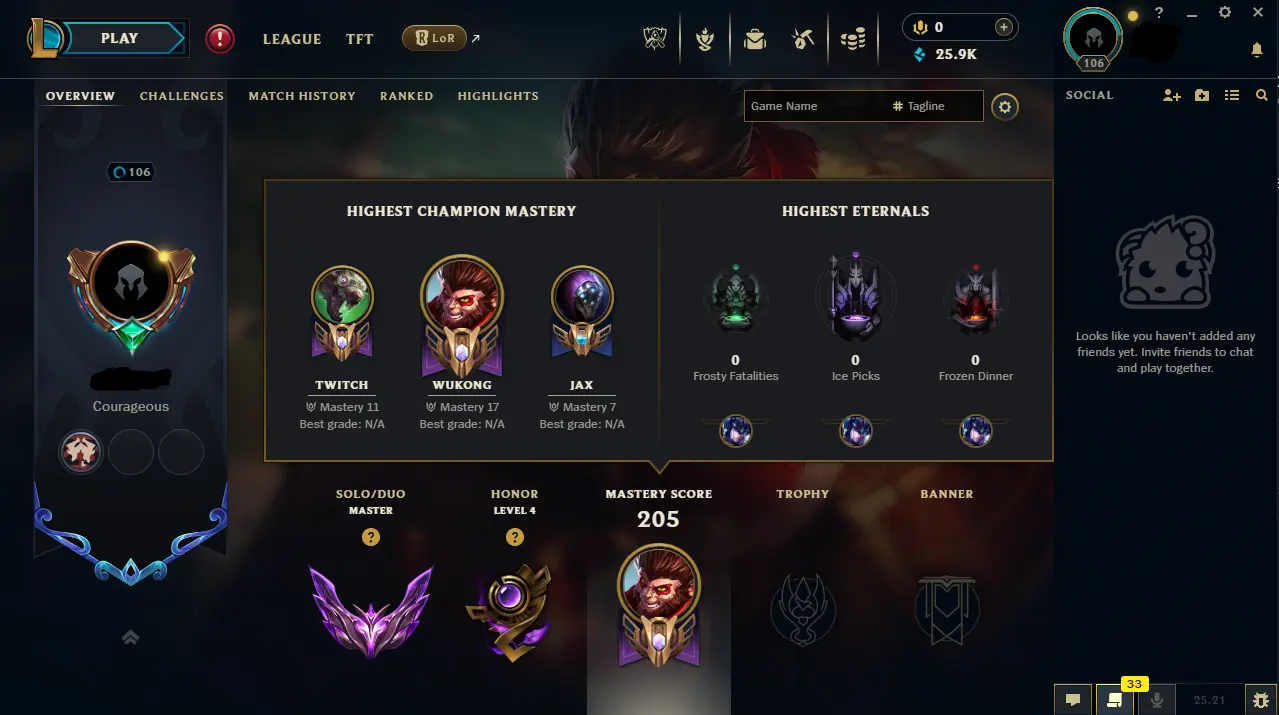Click the plus button to buy RP

(x=1004, y=27)
